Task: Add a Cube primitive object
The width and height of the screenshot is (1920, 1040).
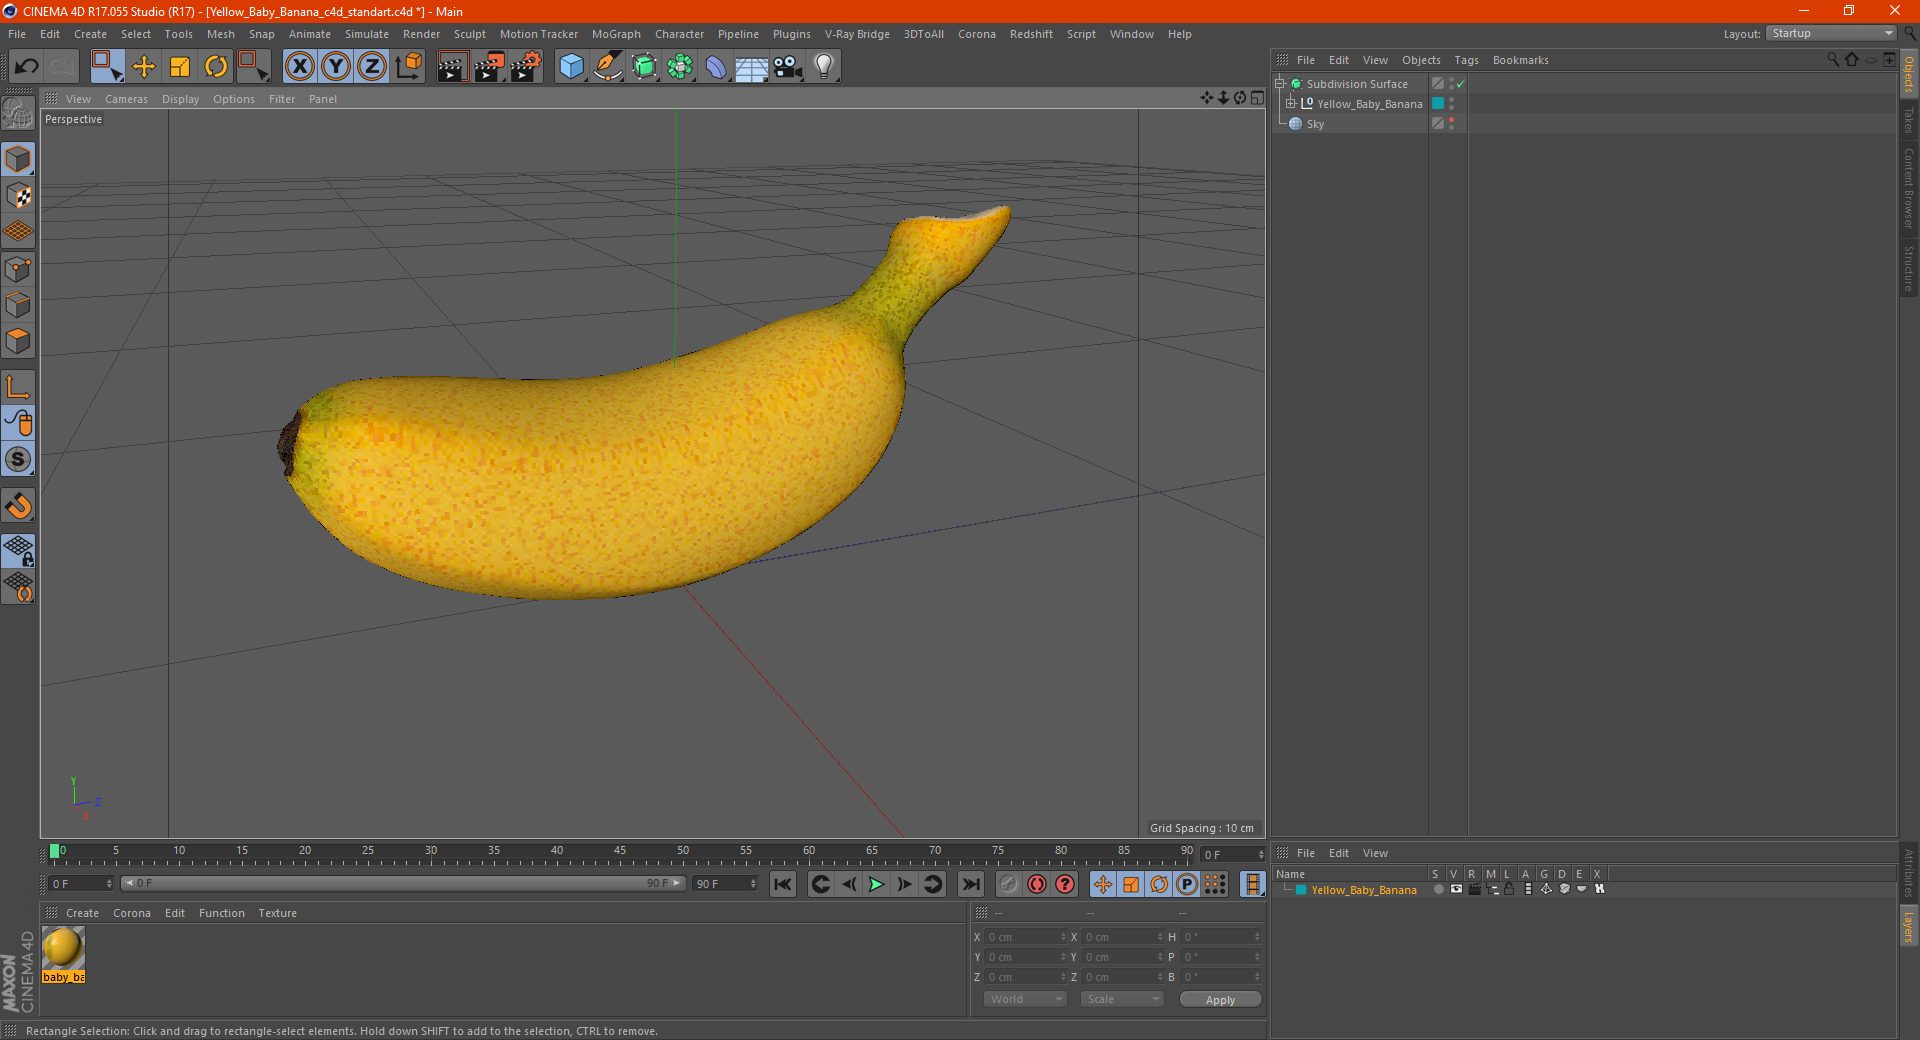Action: (x=572, y=67)
